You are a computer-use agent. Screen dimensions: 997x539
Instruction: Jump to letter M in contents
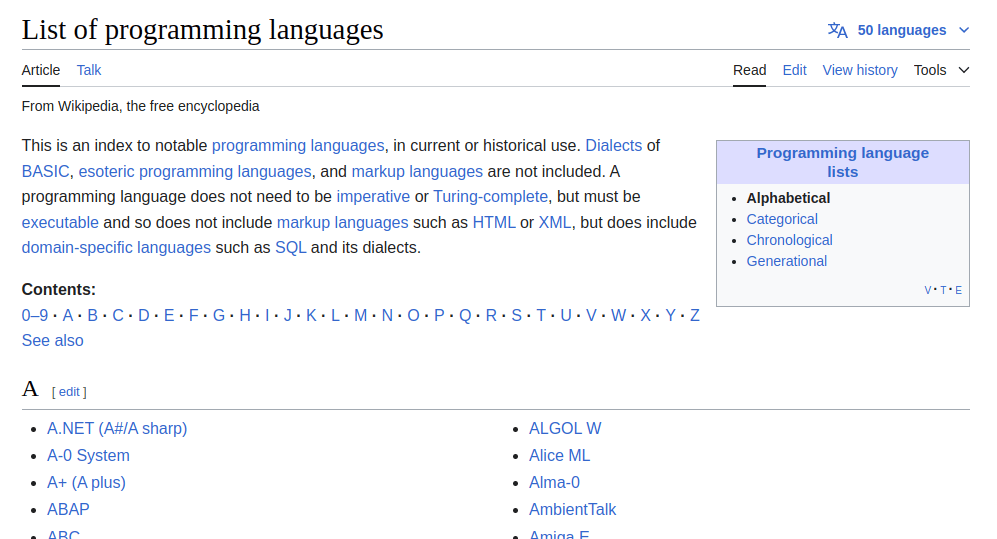click(360, 316)
